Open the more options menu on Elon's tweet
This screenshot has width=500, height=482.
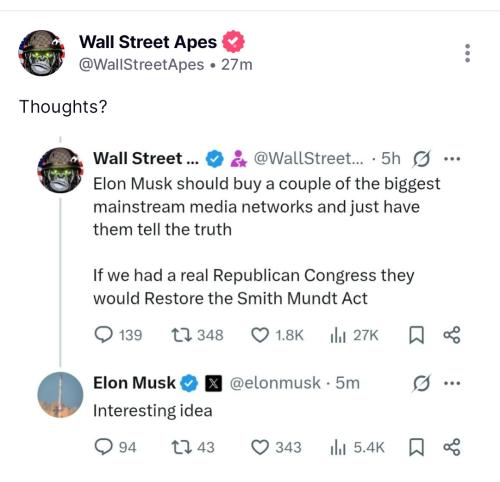point(452,383)
